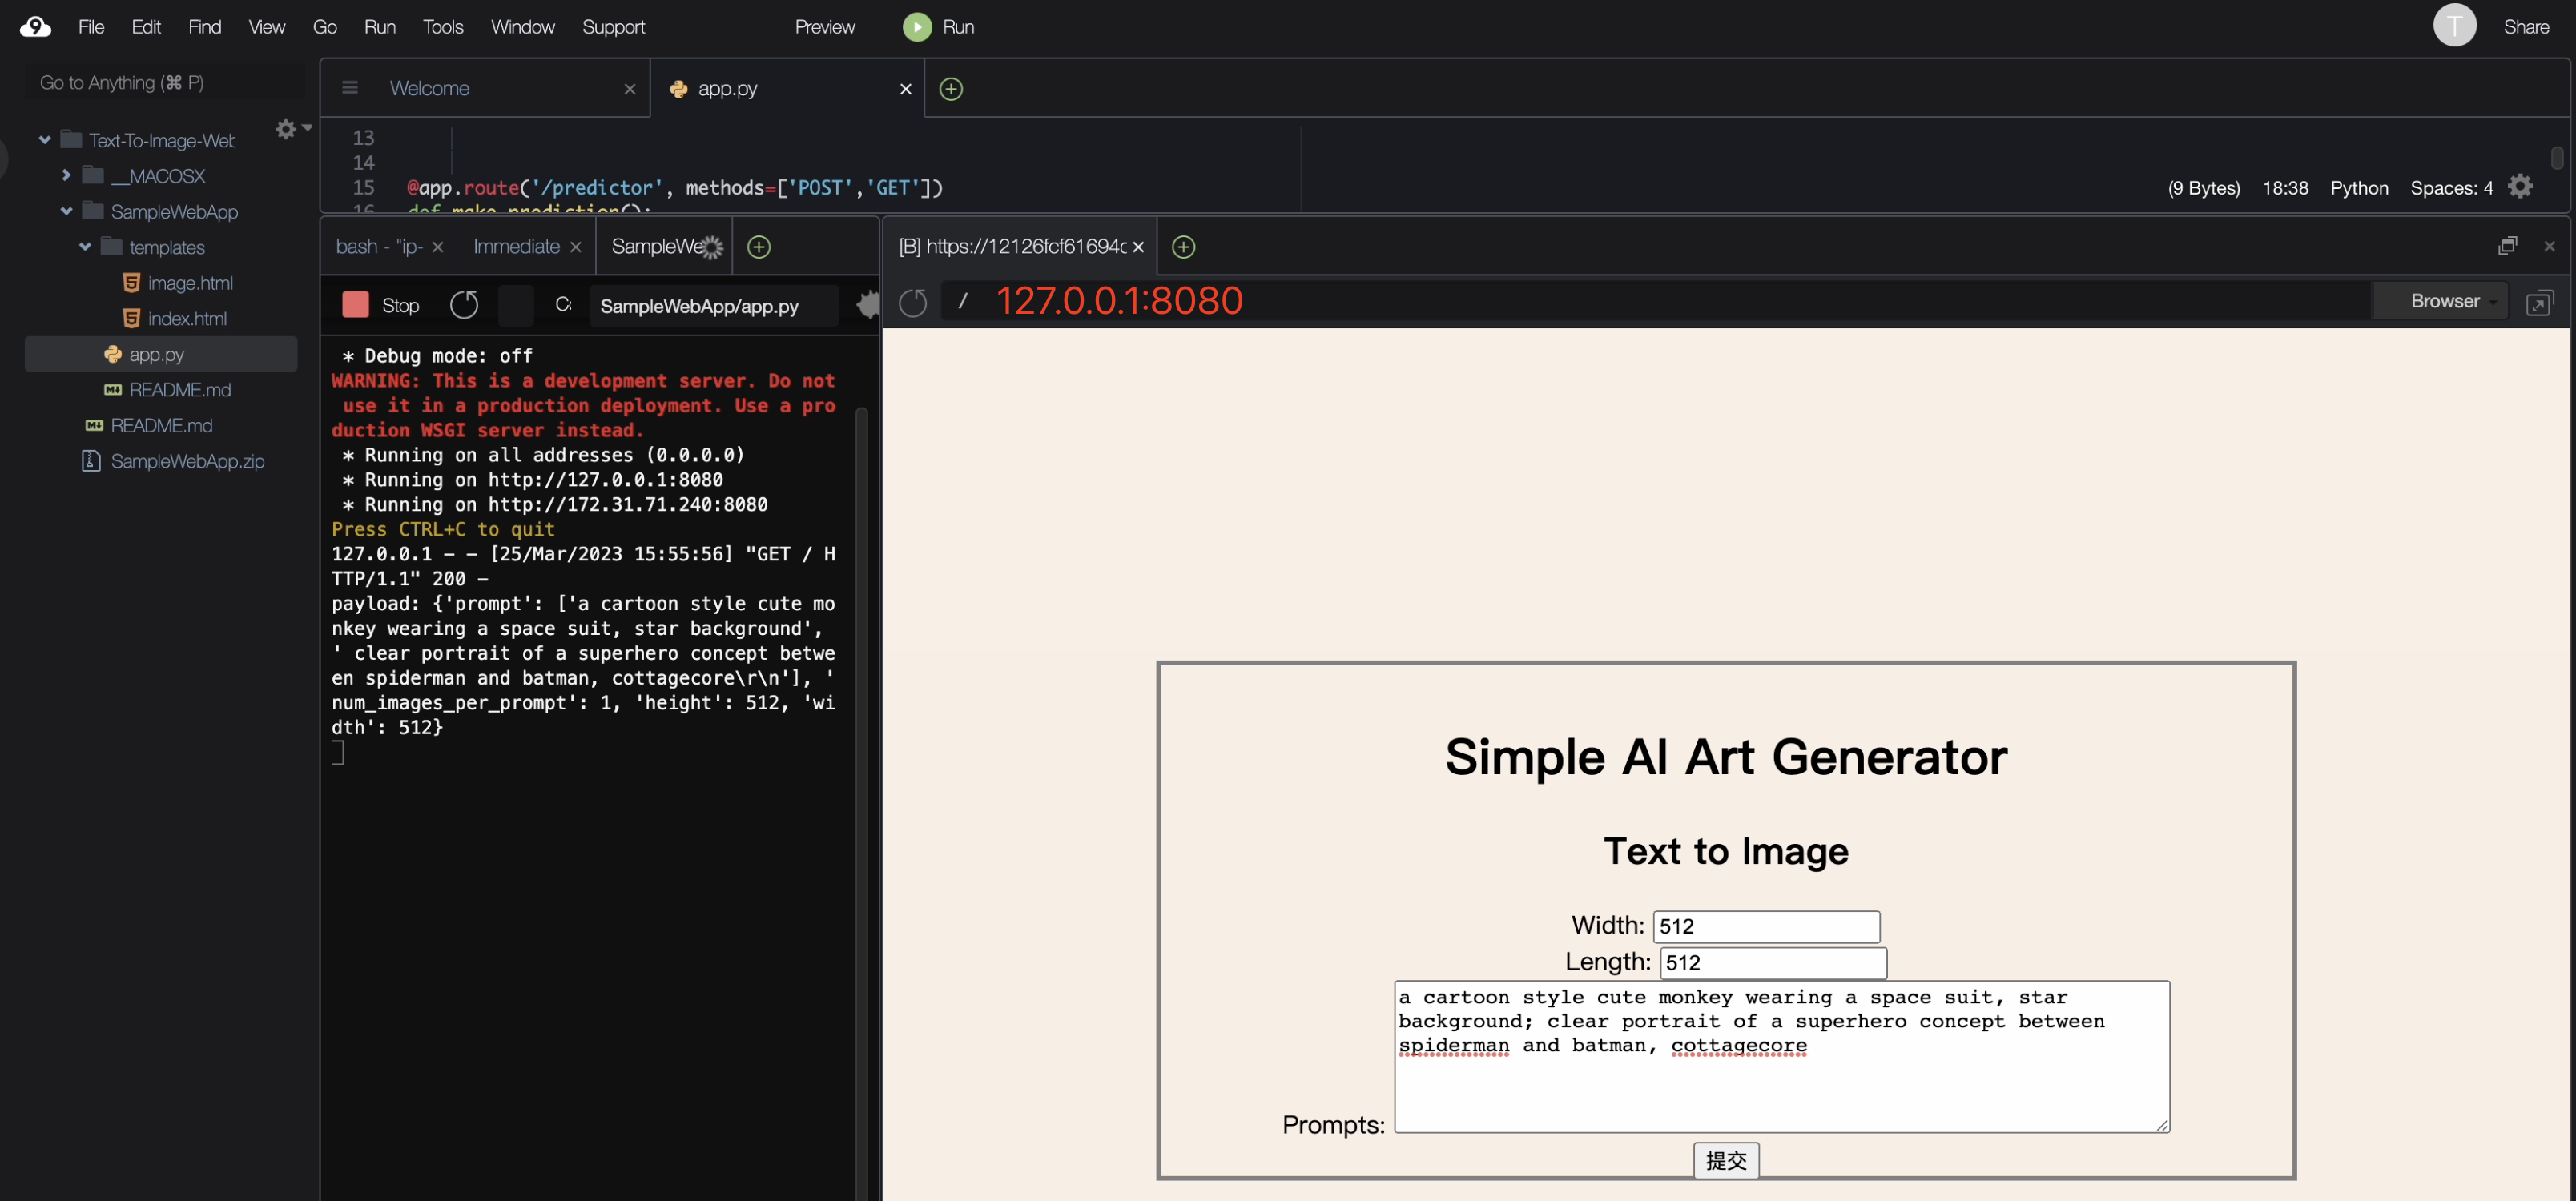Open the Go menu

[325, 27]
